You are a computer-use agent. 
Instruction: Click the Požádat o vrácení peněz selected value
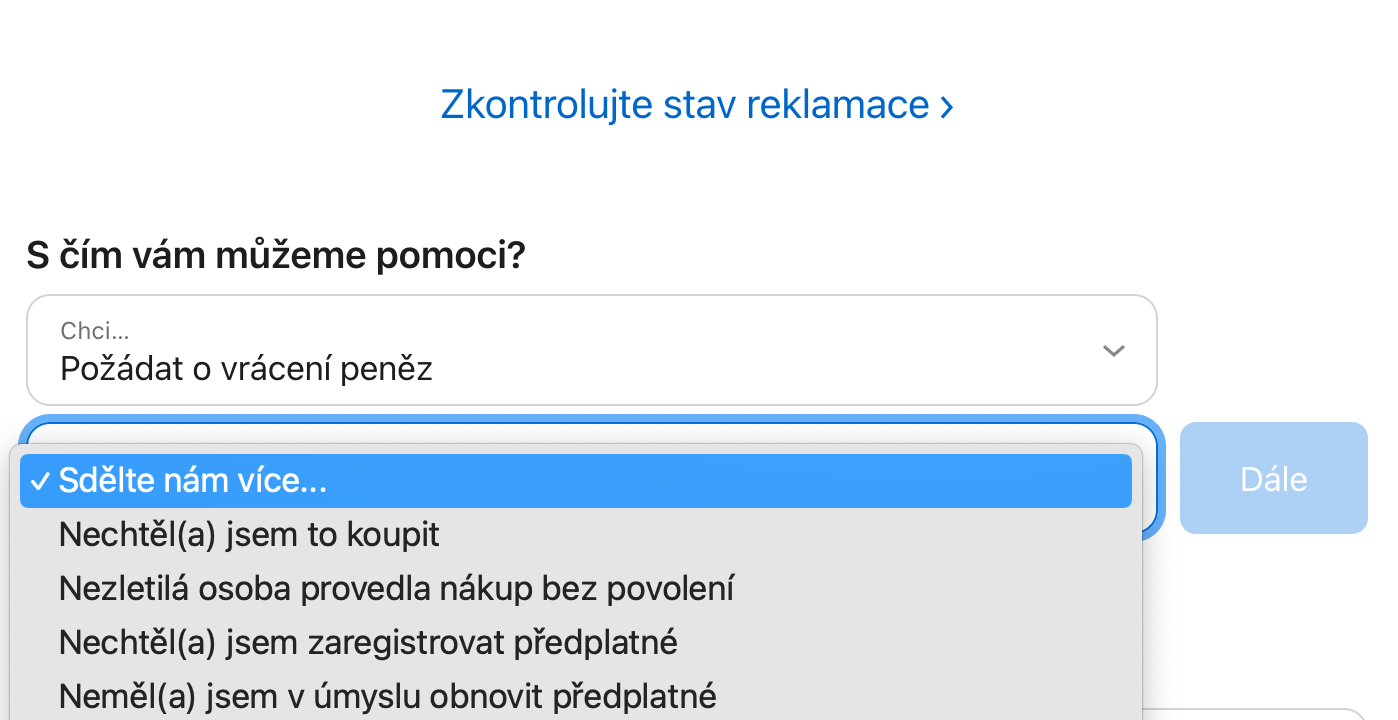[246, 369]
